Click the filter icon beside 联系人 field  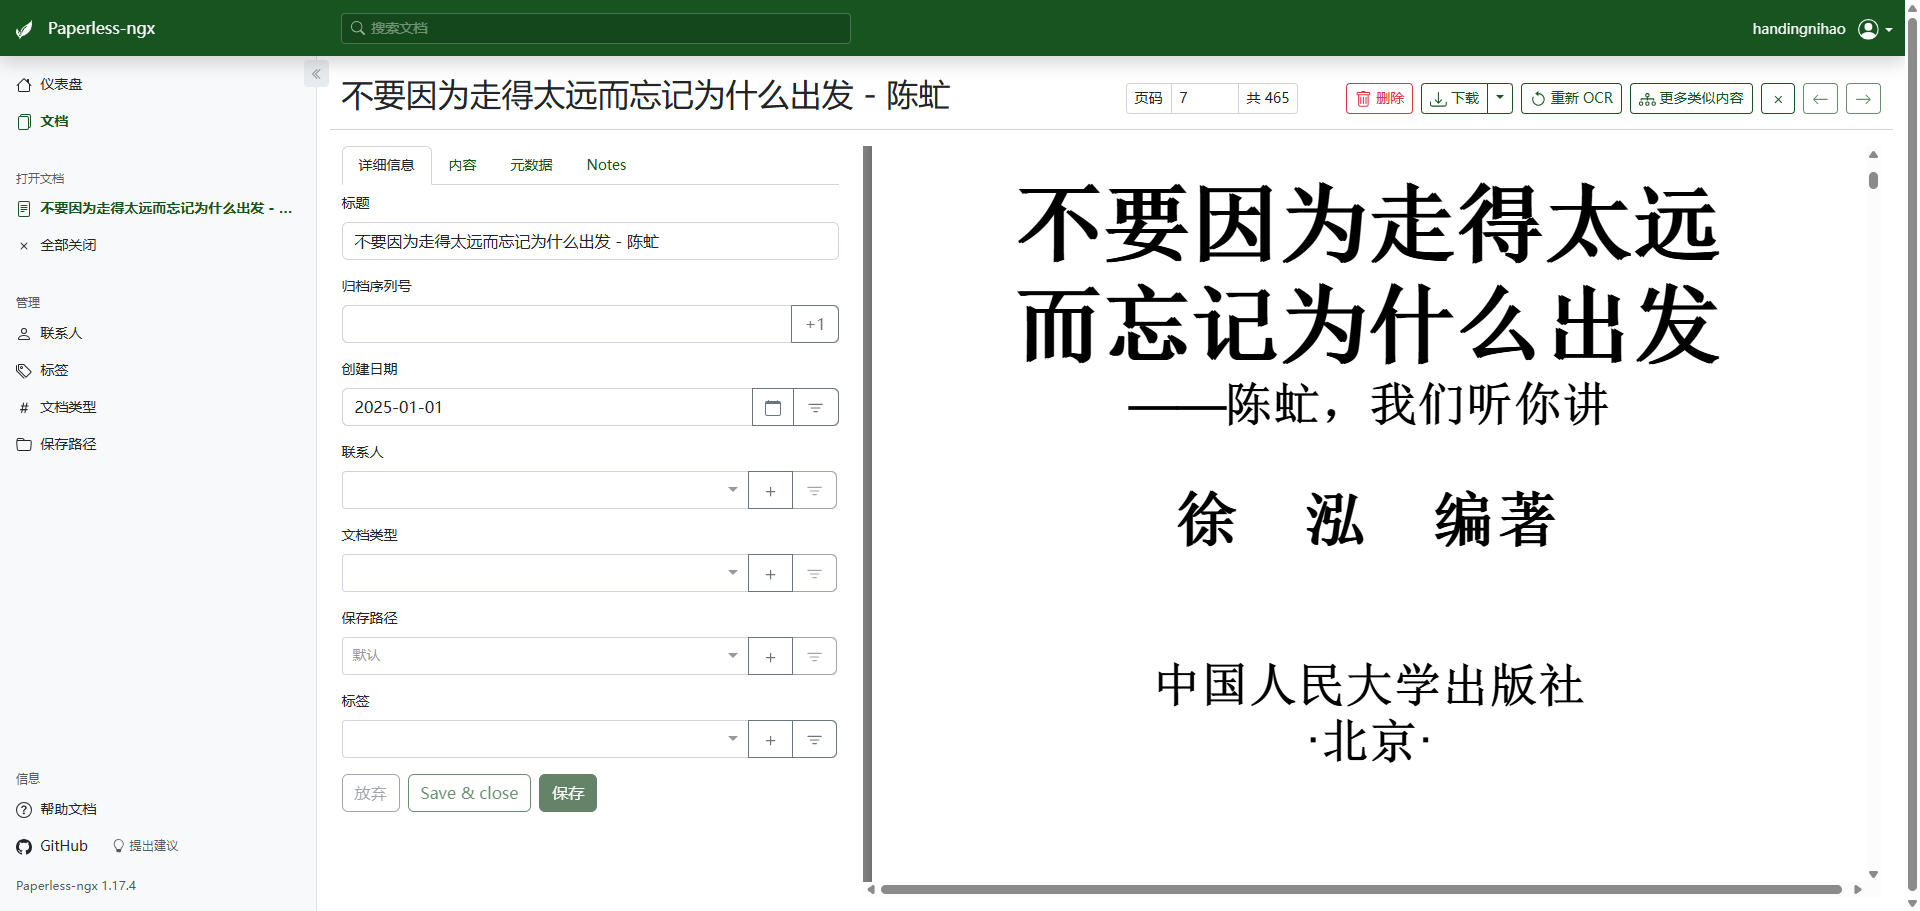(x=815, y=490)
